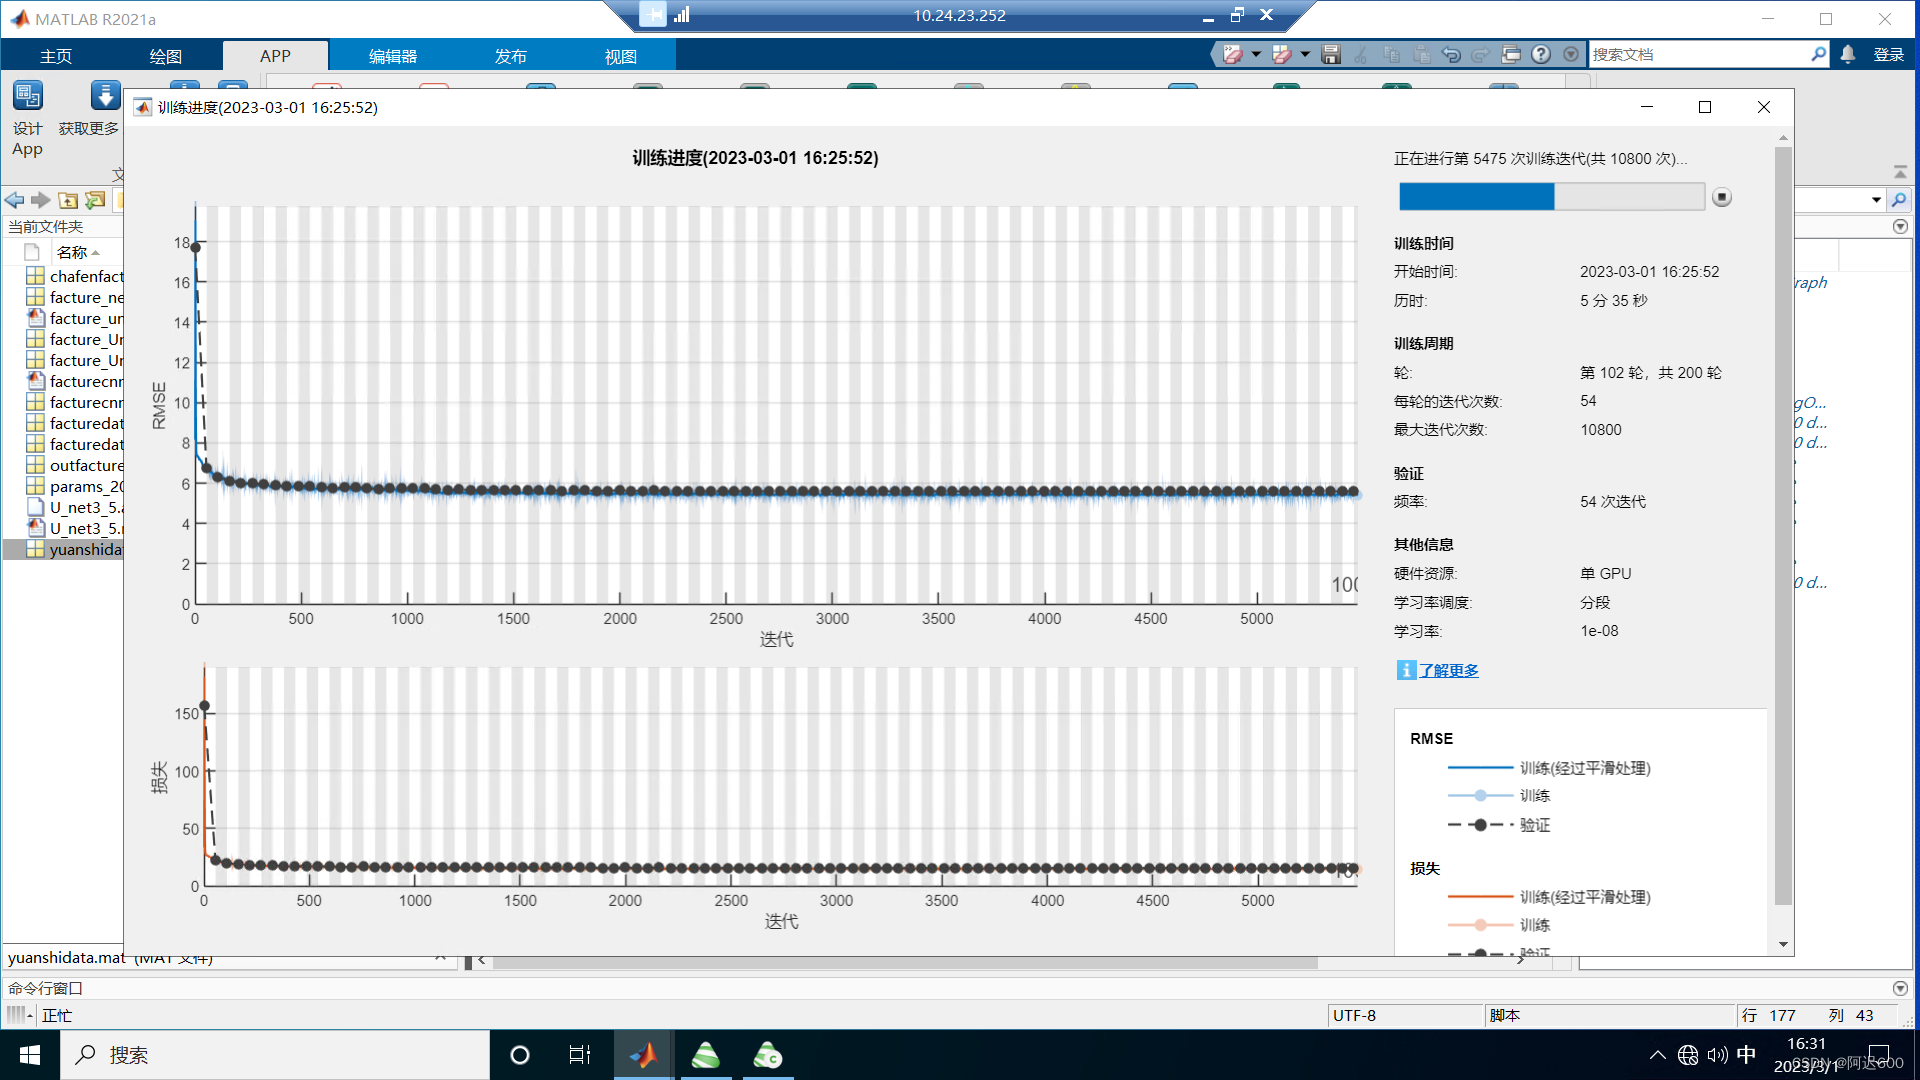Screen dimensions: 1920x1080
Task: Click the back navigation arrow above 当前文件夹
Action: (x=14, y=200)
